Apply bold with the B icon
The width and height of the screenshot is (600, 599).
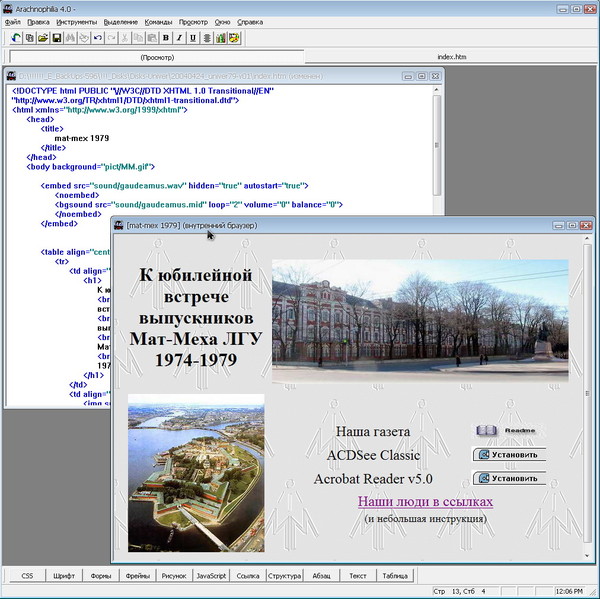[x=166, y=38]
